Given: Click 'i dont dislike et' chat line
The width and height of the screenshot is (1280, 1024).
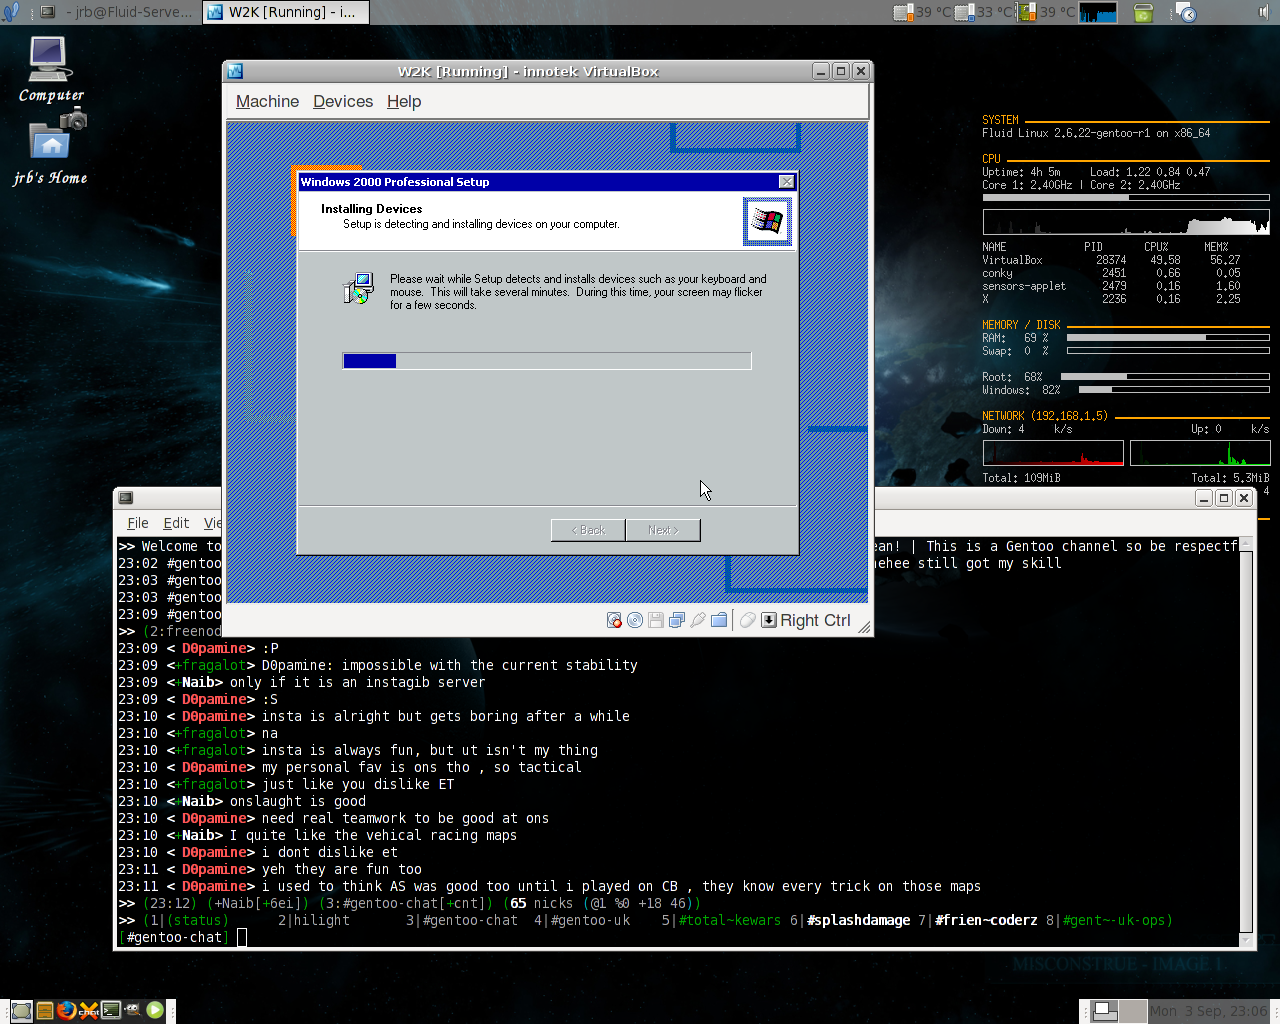Looking at the screenshot, I should tap(330, 852).
